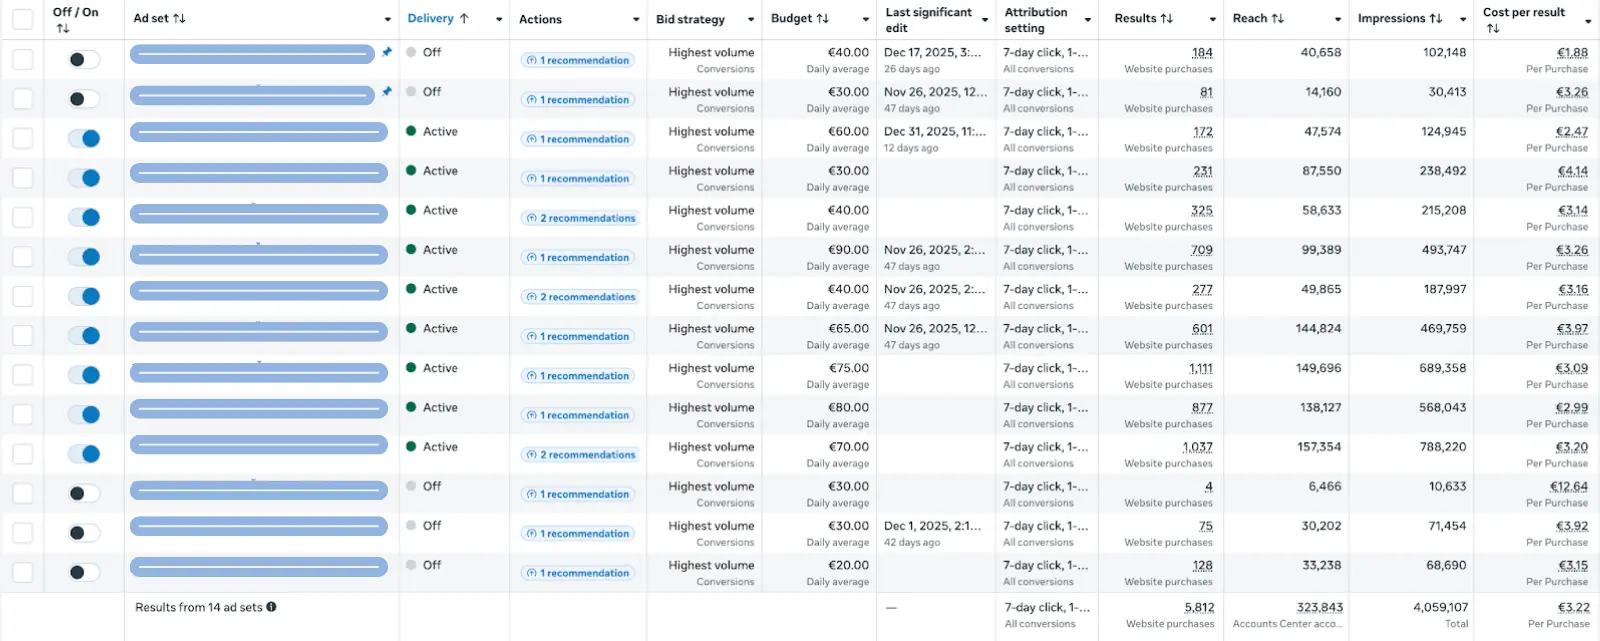Click the €12.64 cost per result value

click(x=1568, y=487)
